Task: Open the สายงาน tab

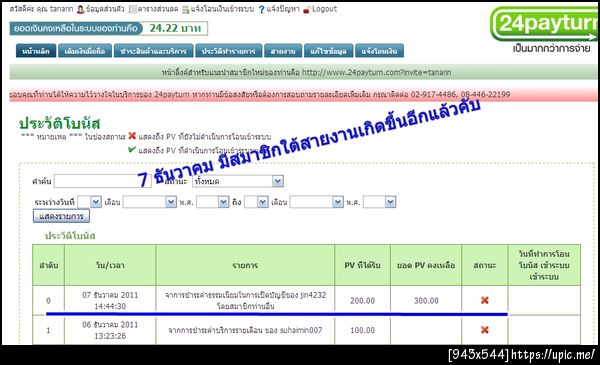Action: pos(283,51)
